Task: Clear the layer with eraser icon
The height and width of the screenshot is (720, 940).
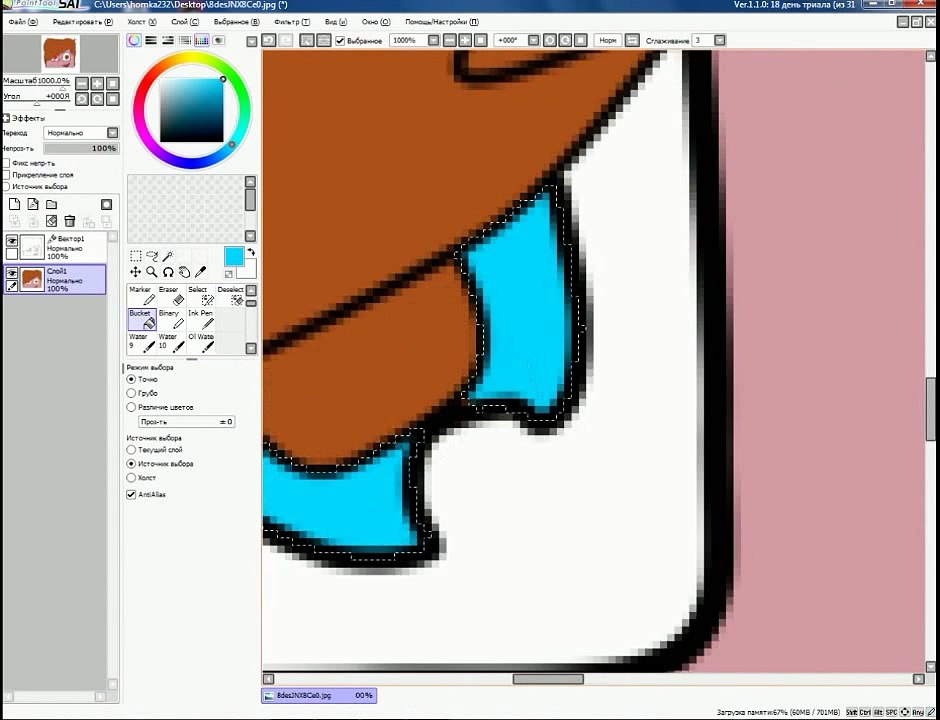Action: 52,221
